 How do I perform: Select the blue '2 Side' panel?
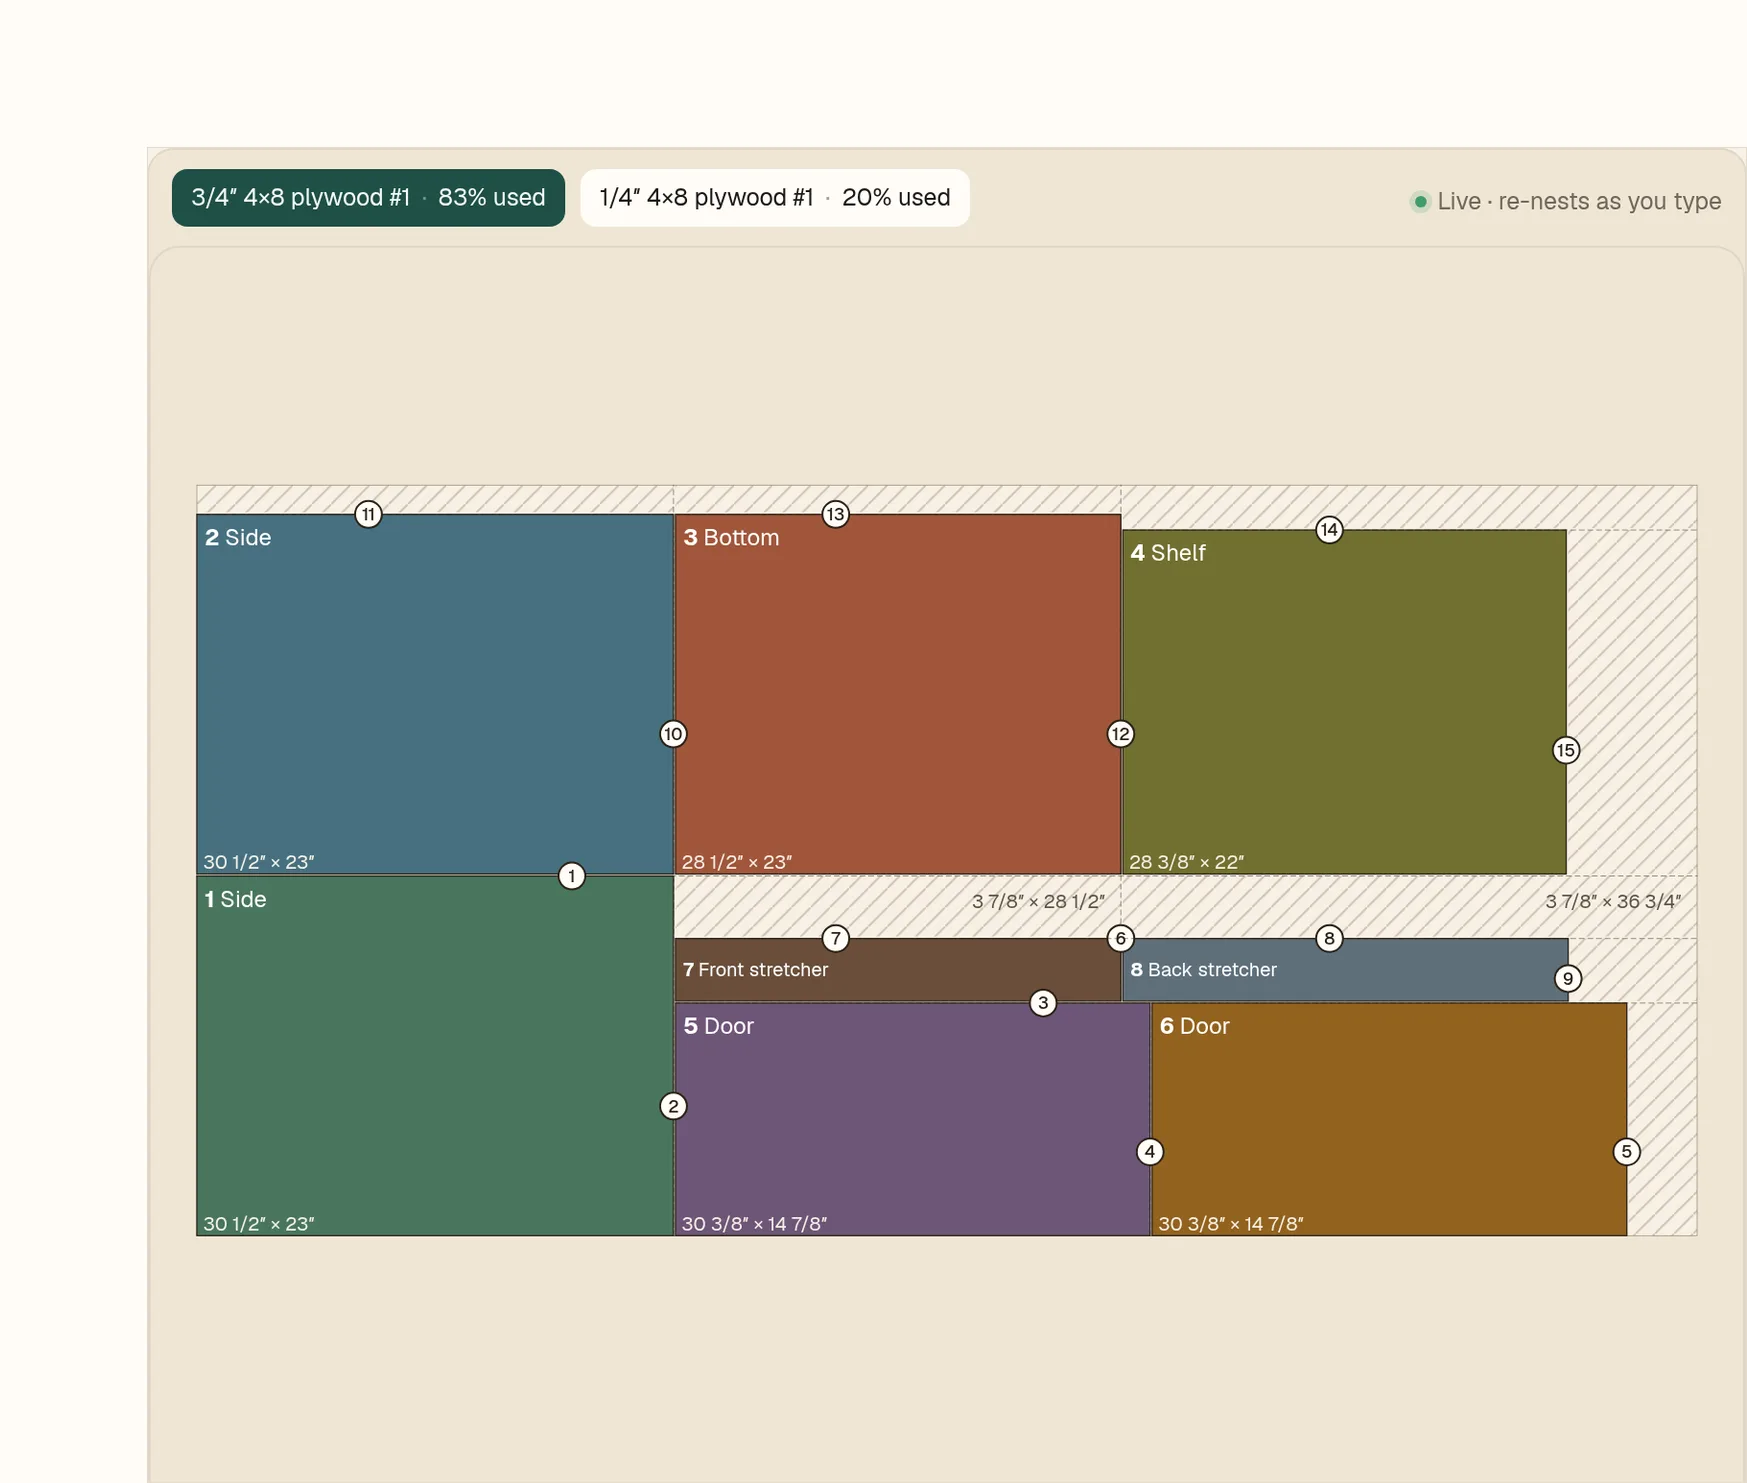click(435, 694)
